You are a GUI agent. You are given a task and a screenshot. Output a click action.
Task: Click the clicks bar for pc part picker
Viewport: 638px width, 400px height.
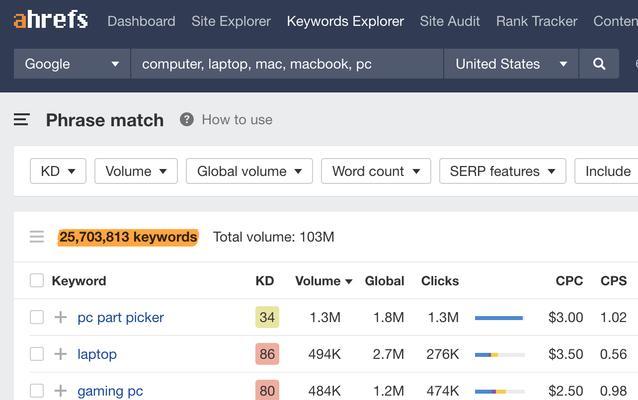499,318
